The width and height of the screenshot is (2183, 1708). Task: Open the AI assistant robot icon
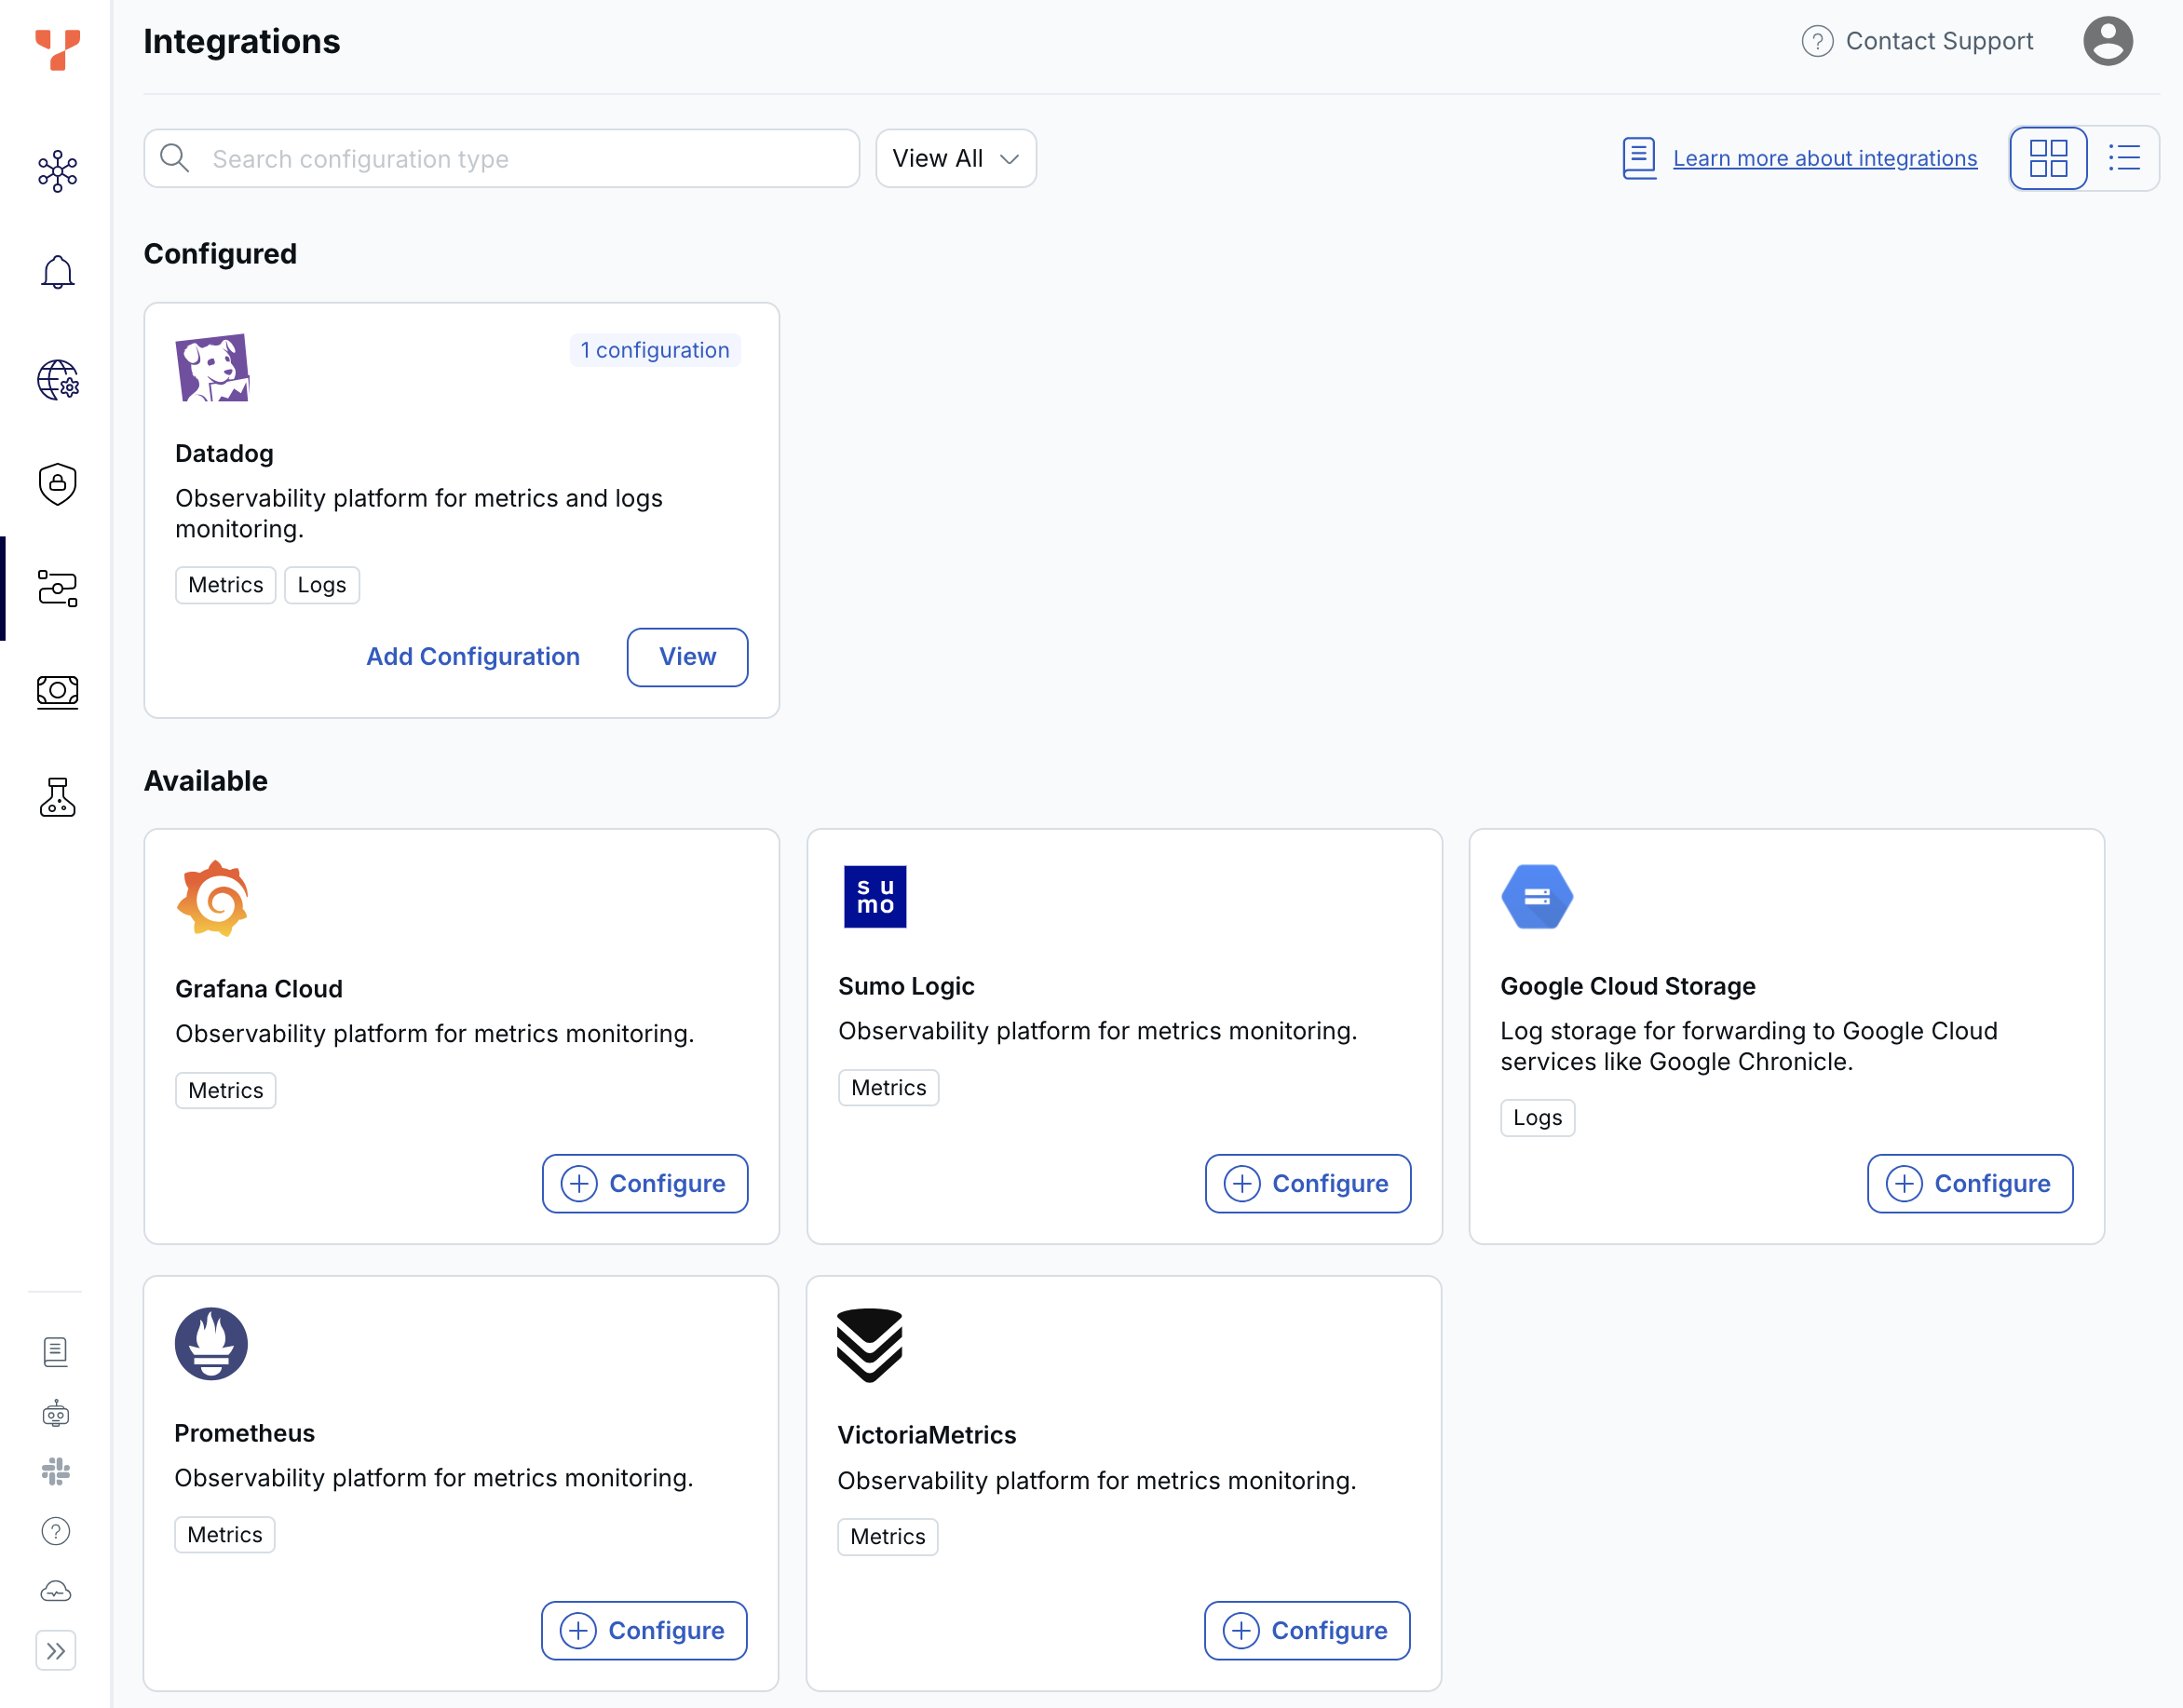click(x=57, y=1413)
